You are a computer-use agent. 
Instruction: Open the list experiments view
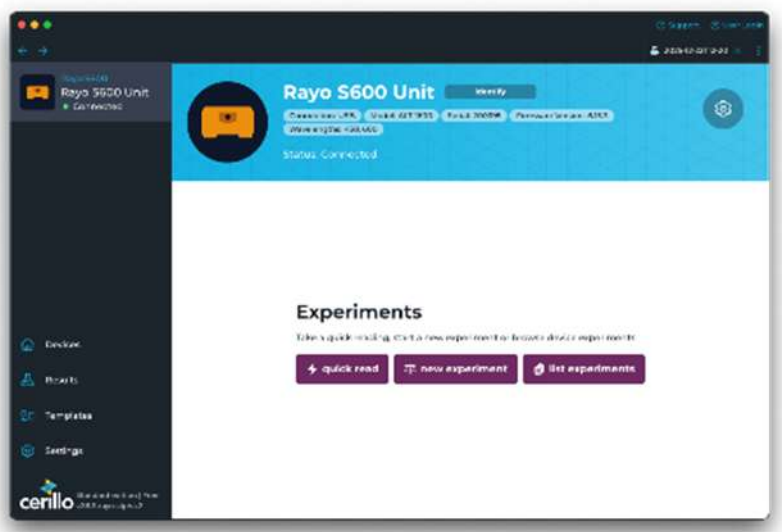[x=584, y=369]
